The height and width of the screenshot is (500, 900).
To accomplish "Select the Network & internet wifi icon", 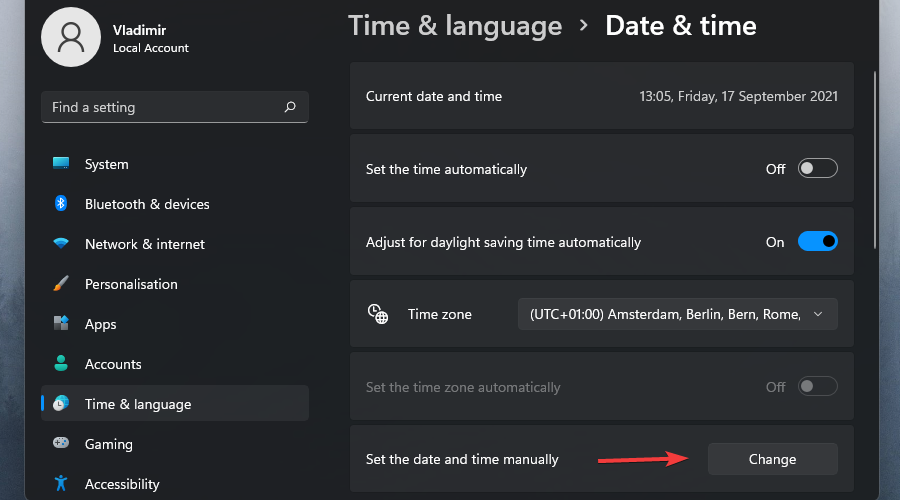I will 61,244.
